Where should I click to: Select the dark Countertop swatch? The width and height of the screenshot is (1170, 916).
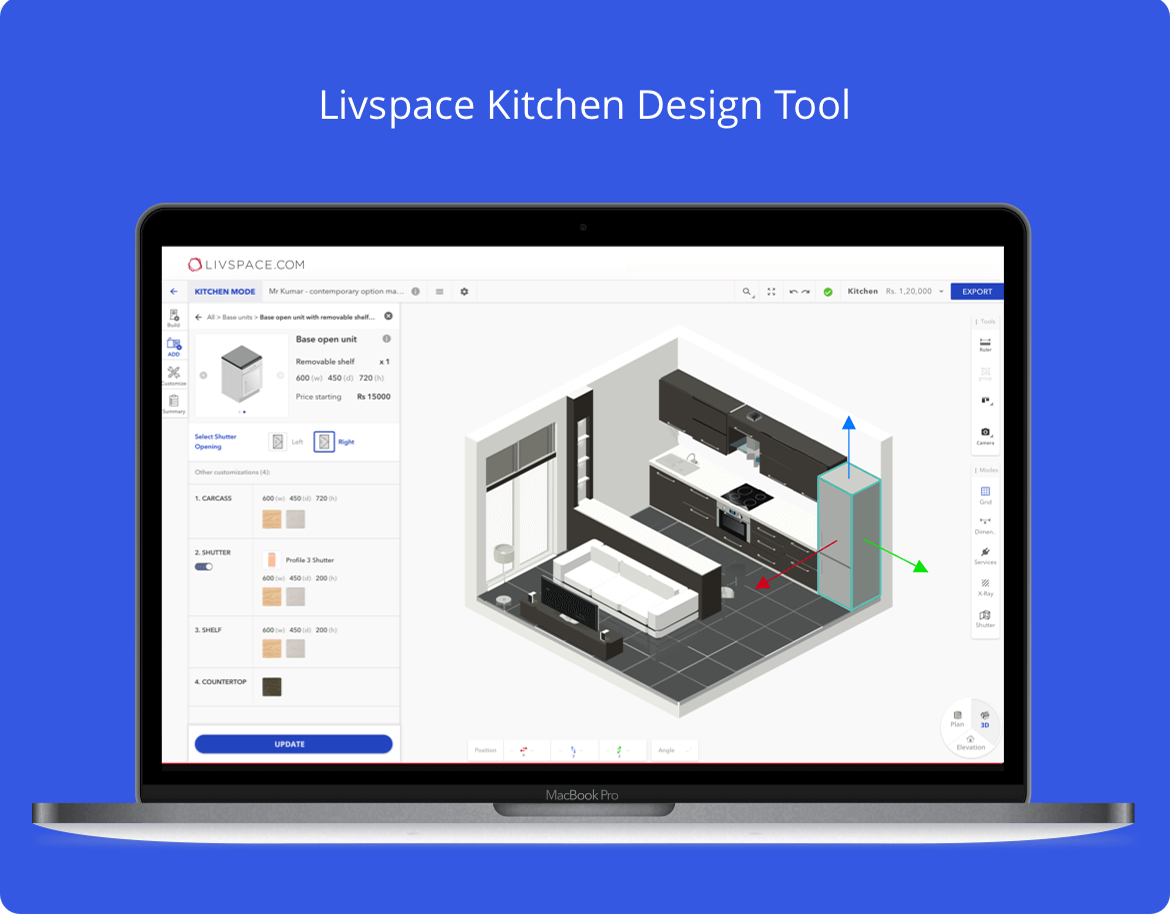(272, 687)
